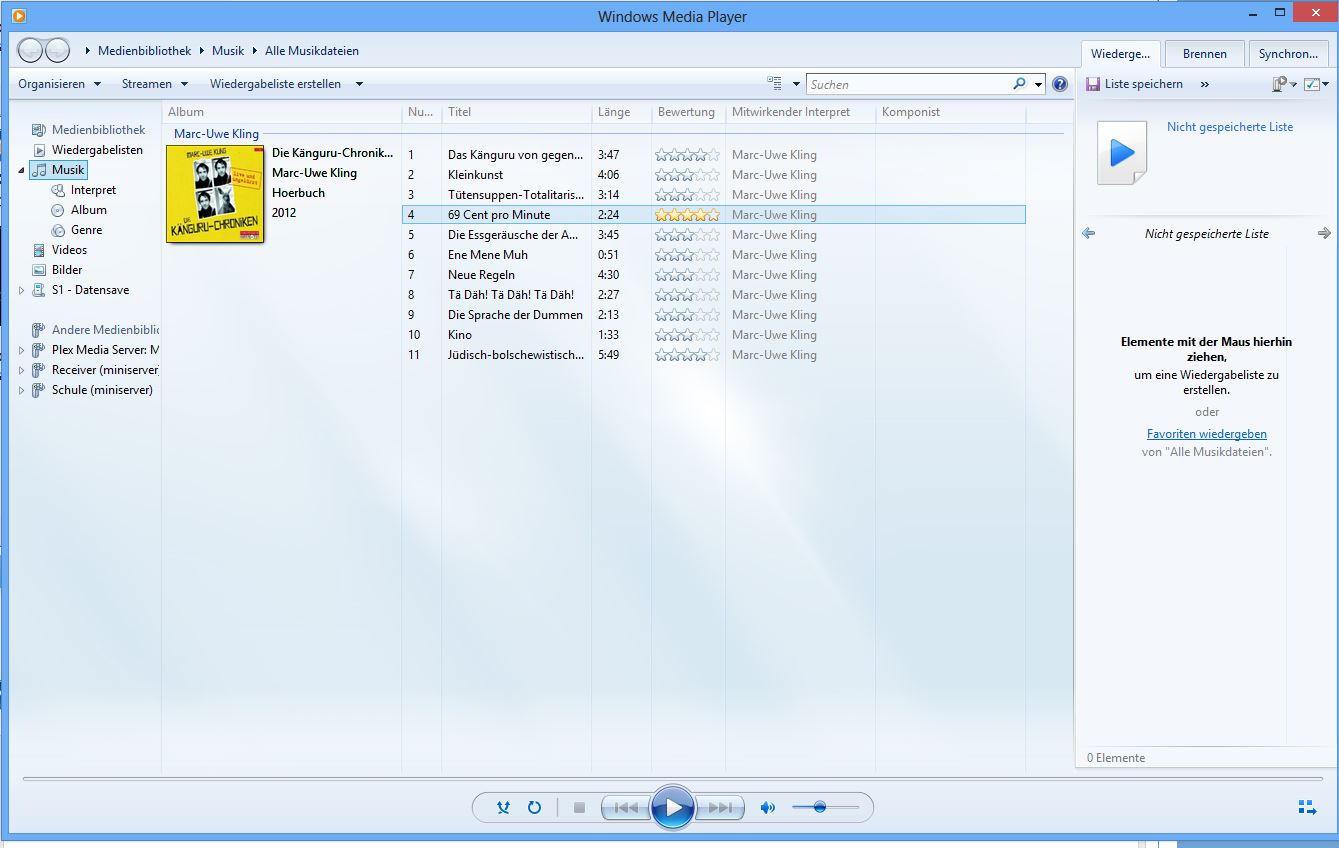Click Wiedergabeliste erstellen
This screenshot has width=1339, height=848.
(x=275, y=84)
